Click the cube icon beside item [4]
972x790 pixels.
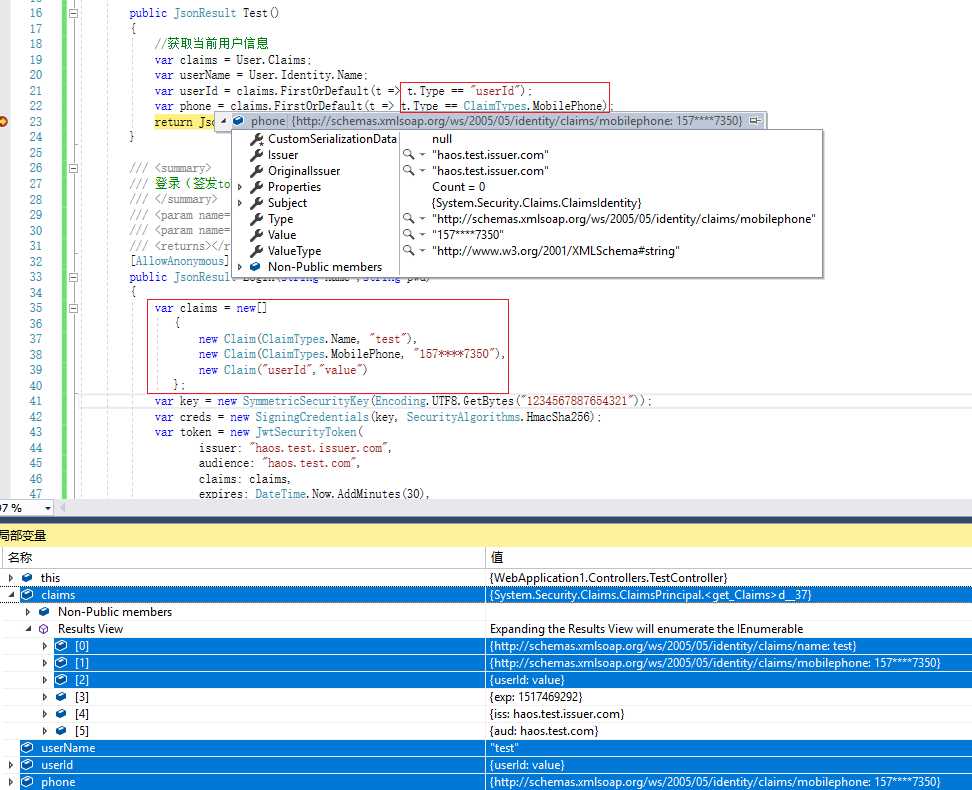click(x=61, y=714)
